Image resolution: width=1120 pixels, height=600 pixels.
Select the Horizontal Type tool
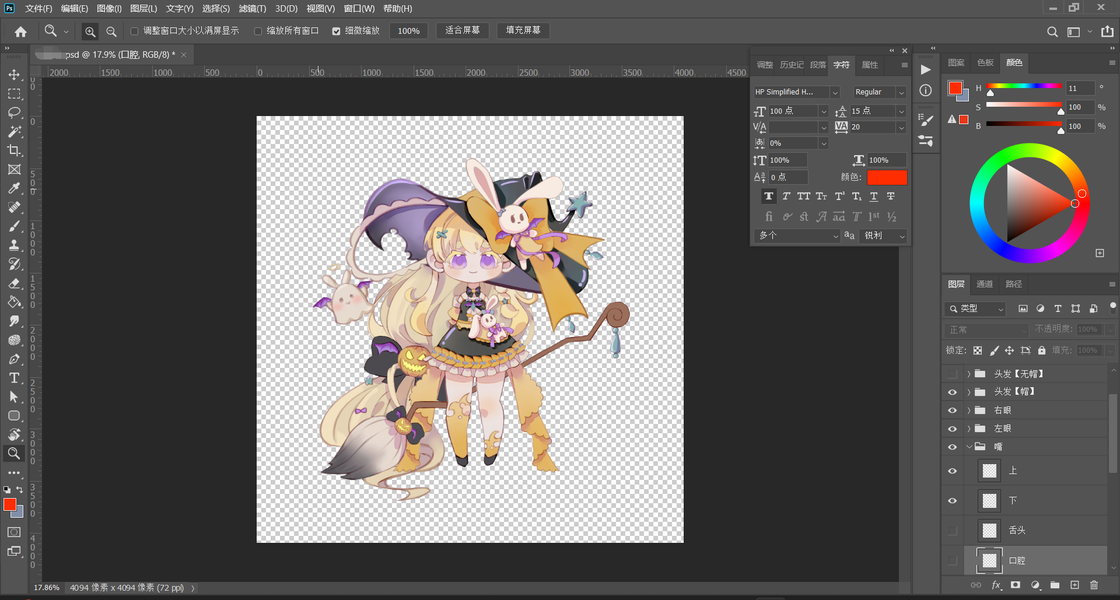14,378
